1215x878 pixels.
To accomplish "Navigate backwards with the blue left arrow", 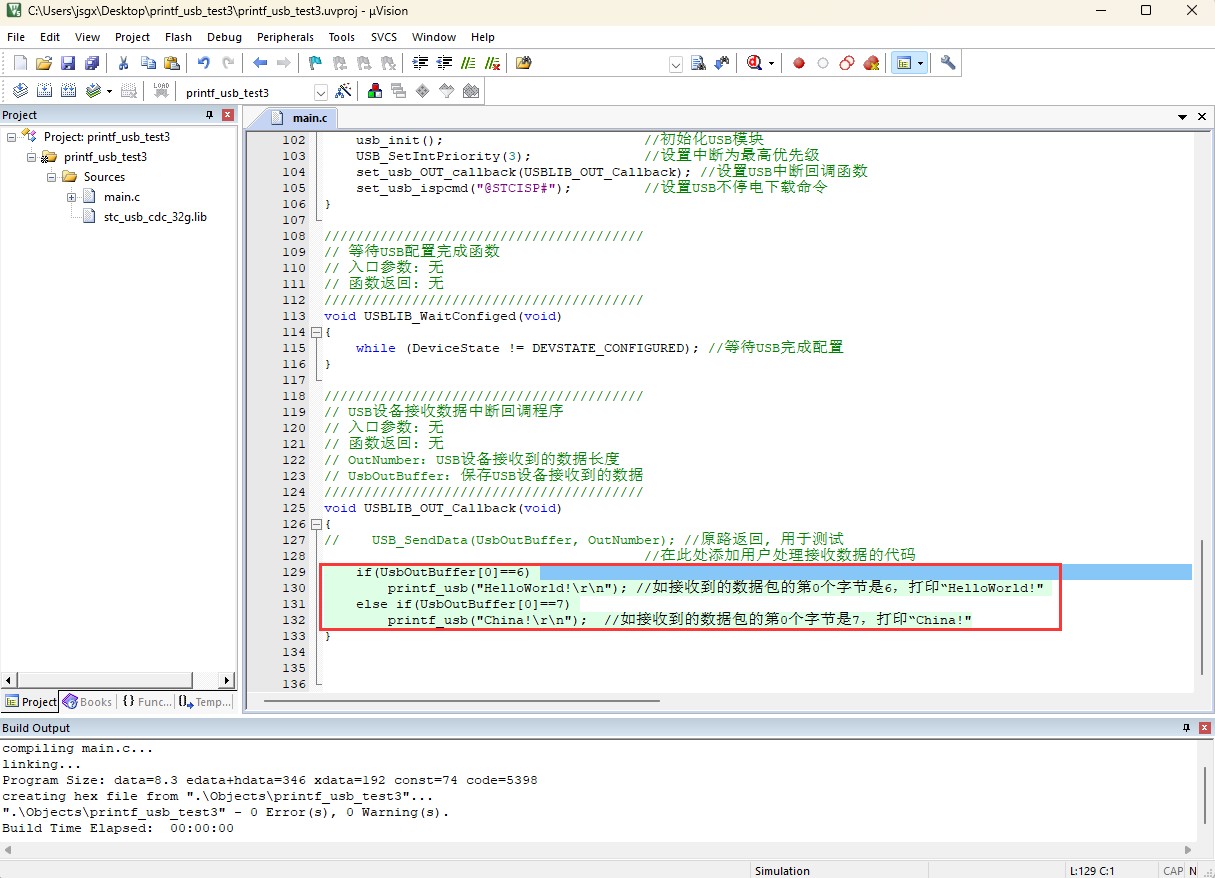I will pos(260,63).
